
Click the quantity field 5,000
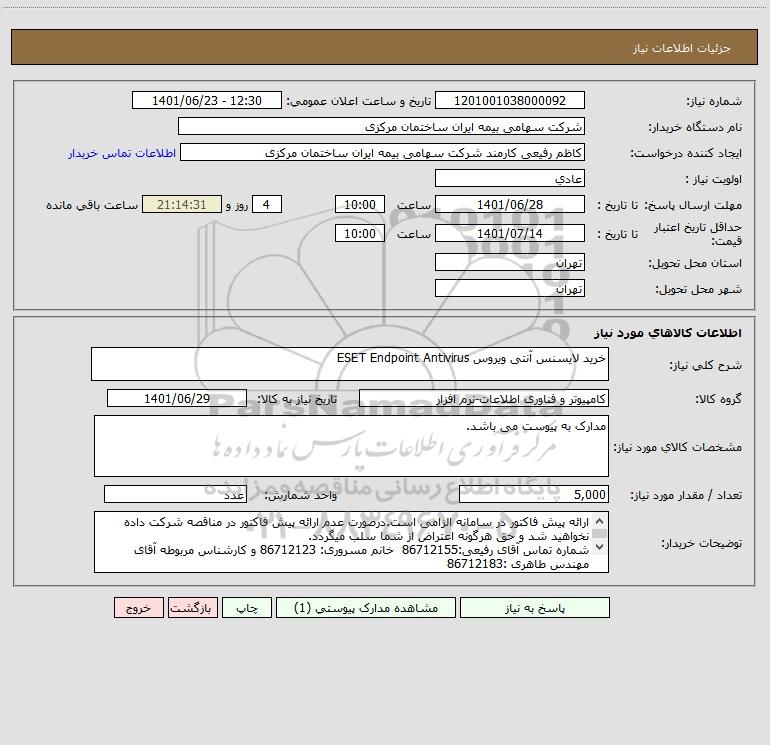[x=534, y=495]
